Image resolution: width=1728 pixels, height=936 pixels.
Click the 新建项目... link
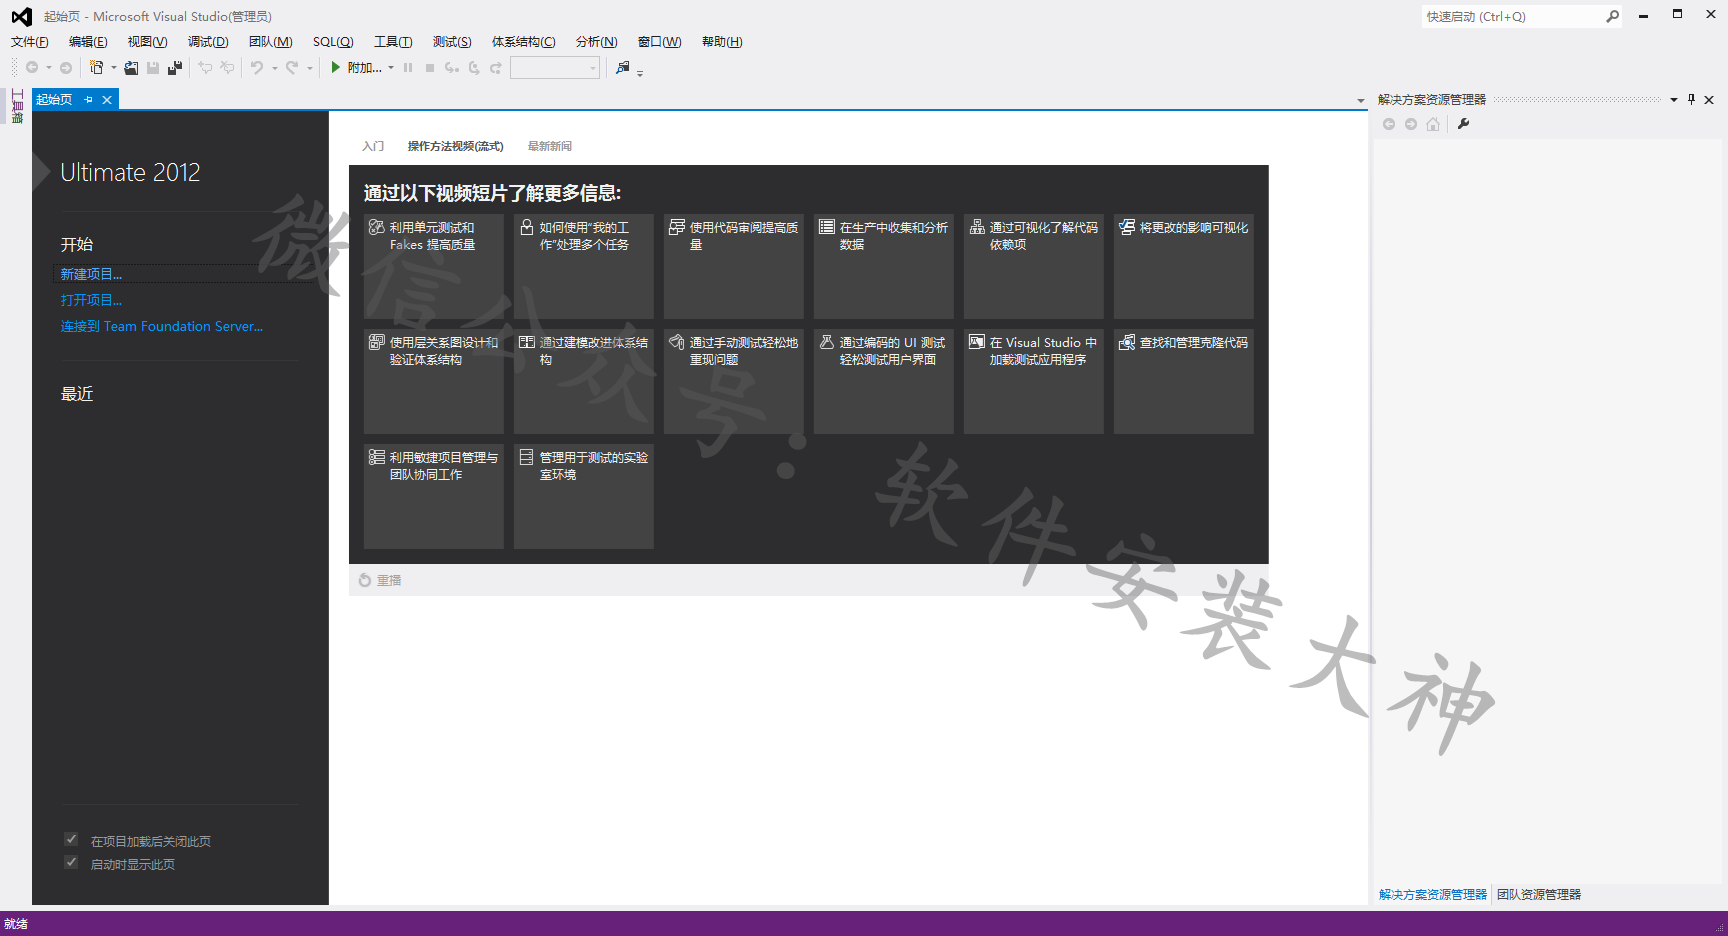(91, 274)
